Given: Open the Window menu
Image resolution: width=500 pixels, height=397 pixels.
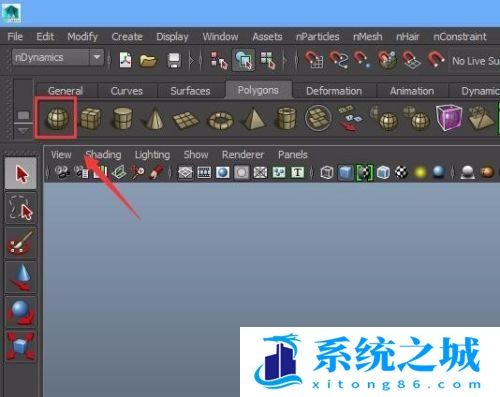Looking at the screenshot, I should 220,36.
